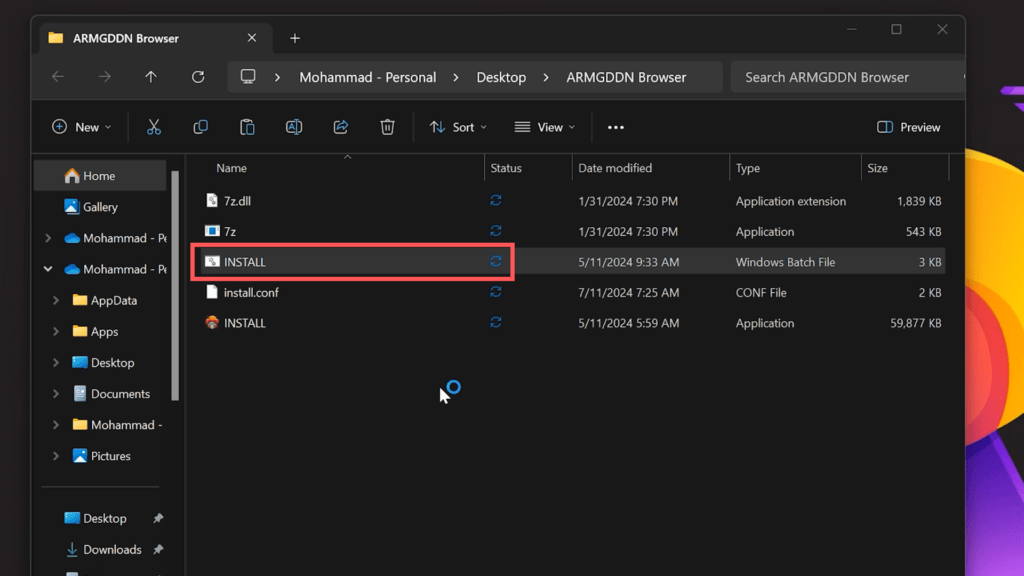This screenshot has width=1024, height=576.
Task: Expand the AppData folder in sidebar
Action: pyautogui.click(x=56, y=300)
